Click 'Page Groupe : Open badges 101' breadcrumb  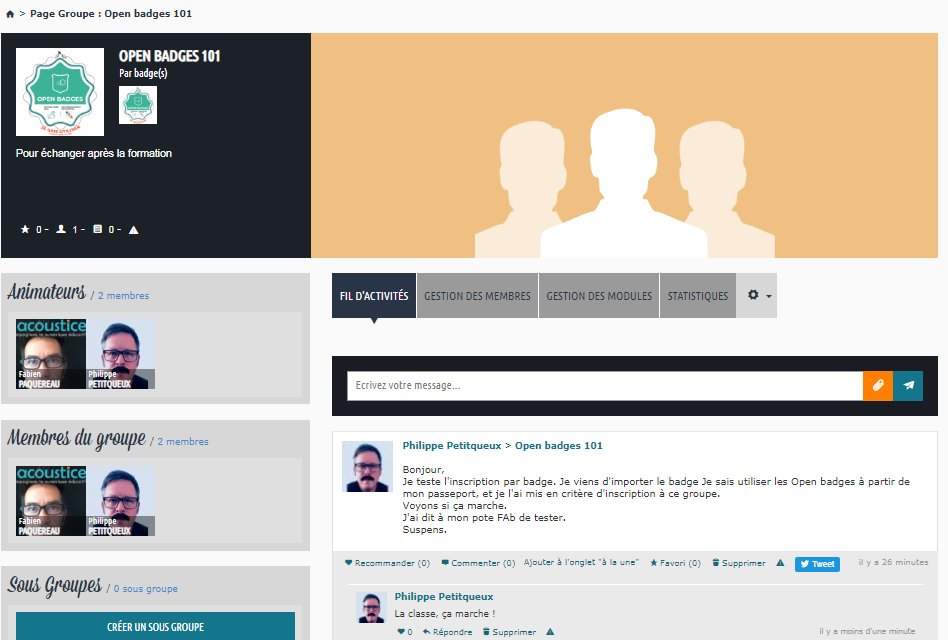[111, 13]
